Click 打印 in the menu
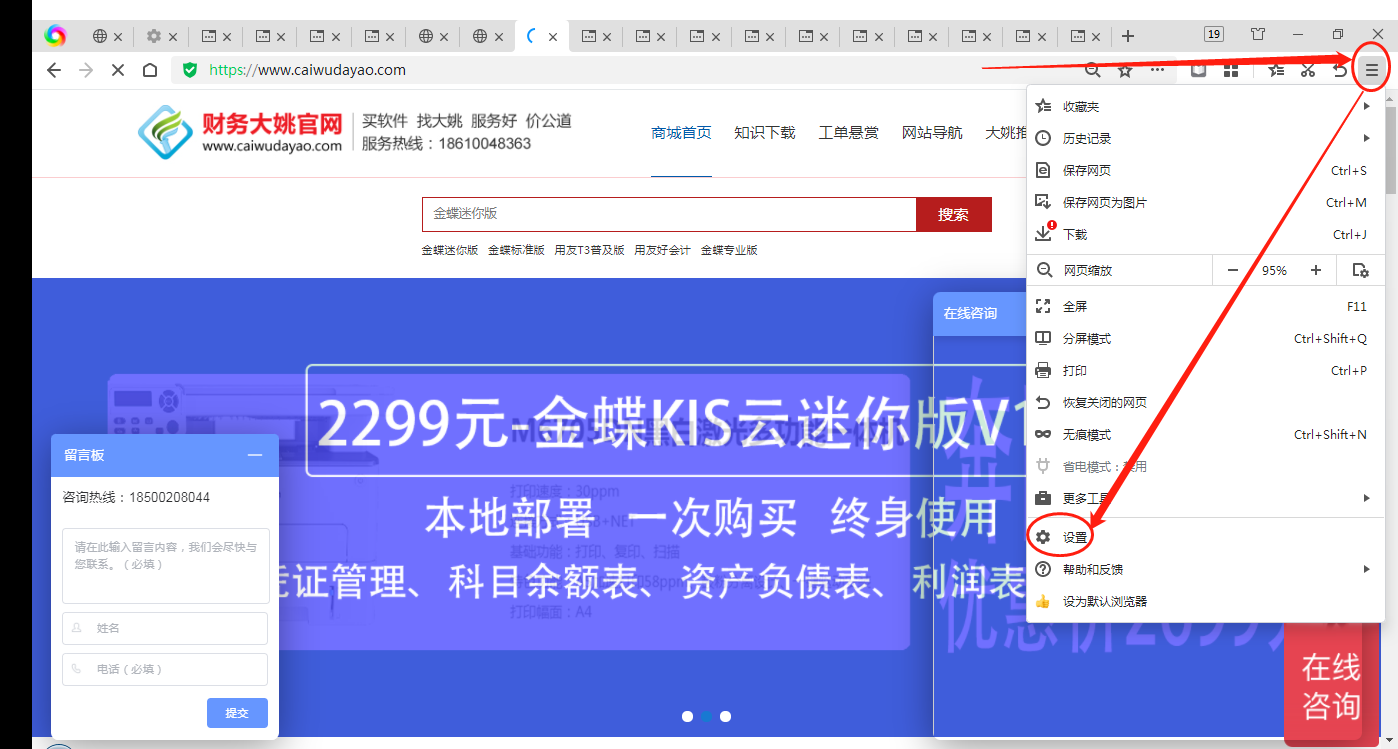Image resolution: width=1398 pixels, height=749 pixels. pos(1204,370)
